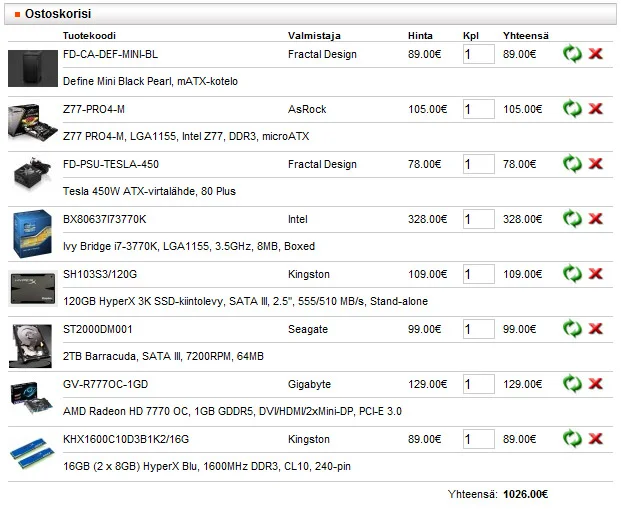
Task: Open Intel processor box thumbnail
Action: pos(32,233)
